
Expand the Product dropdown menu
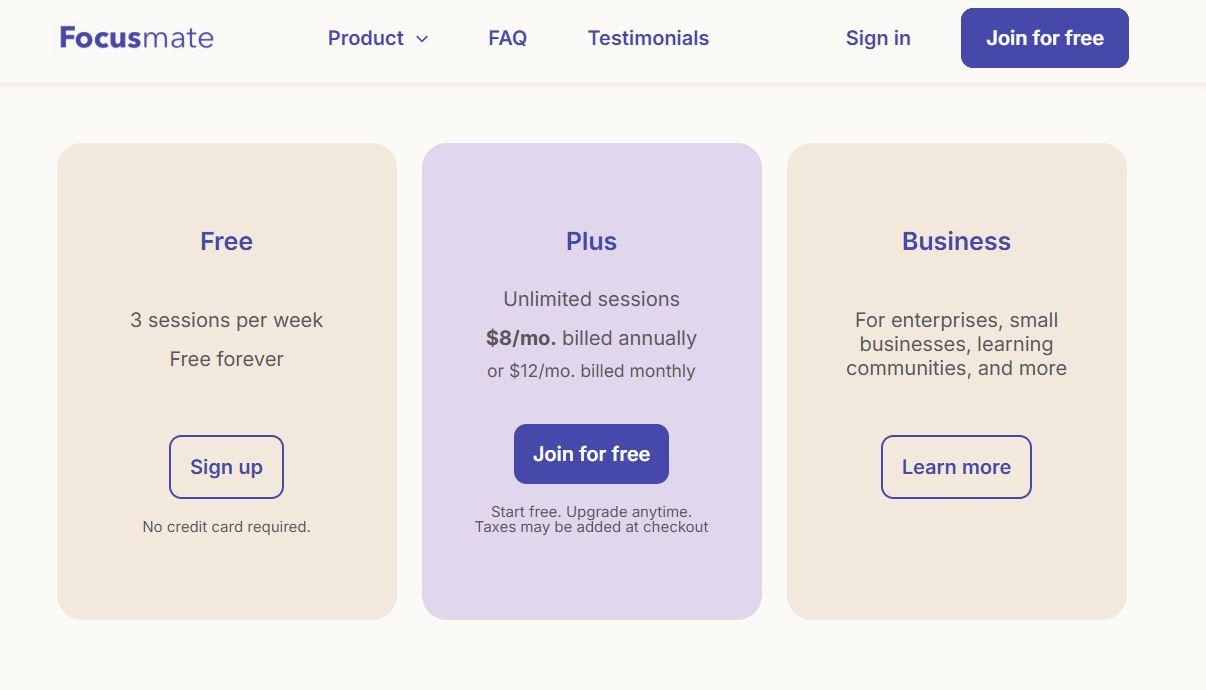tap(378, 38)
